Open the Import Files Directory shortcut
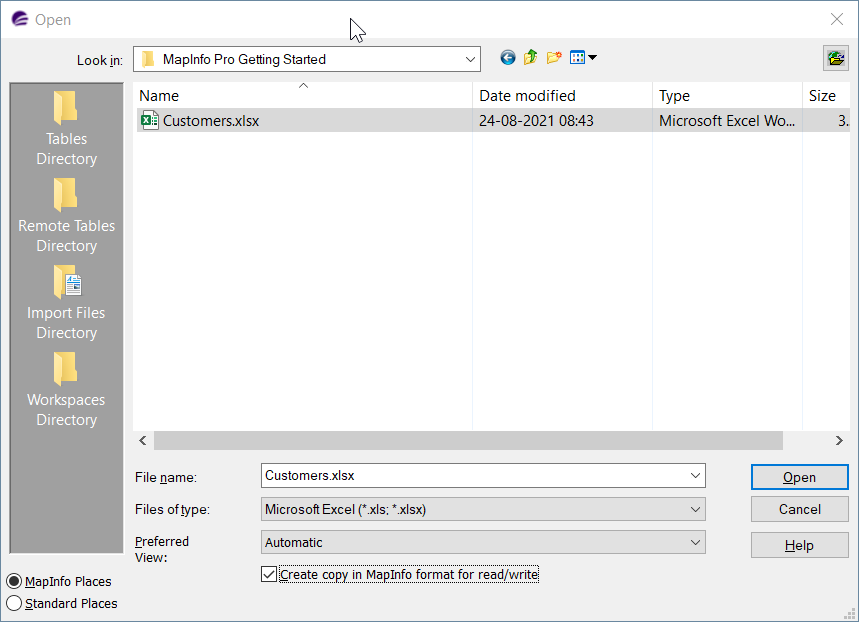Screen dimensions: 859x622 coord(66,303)
